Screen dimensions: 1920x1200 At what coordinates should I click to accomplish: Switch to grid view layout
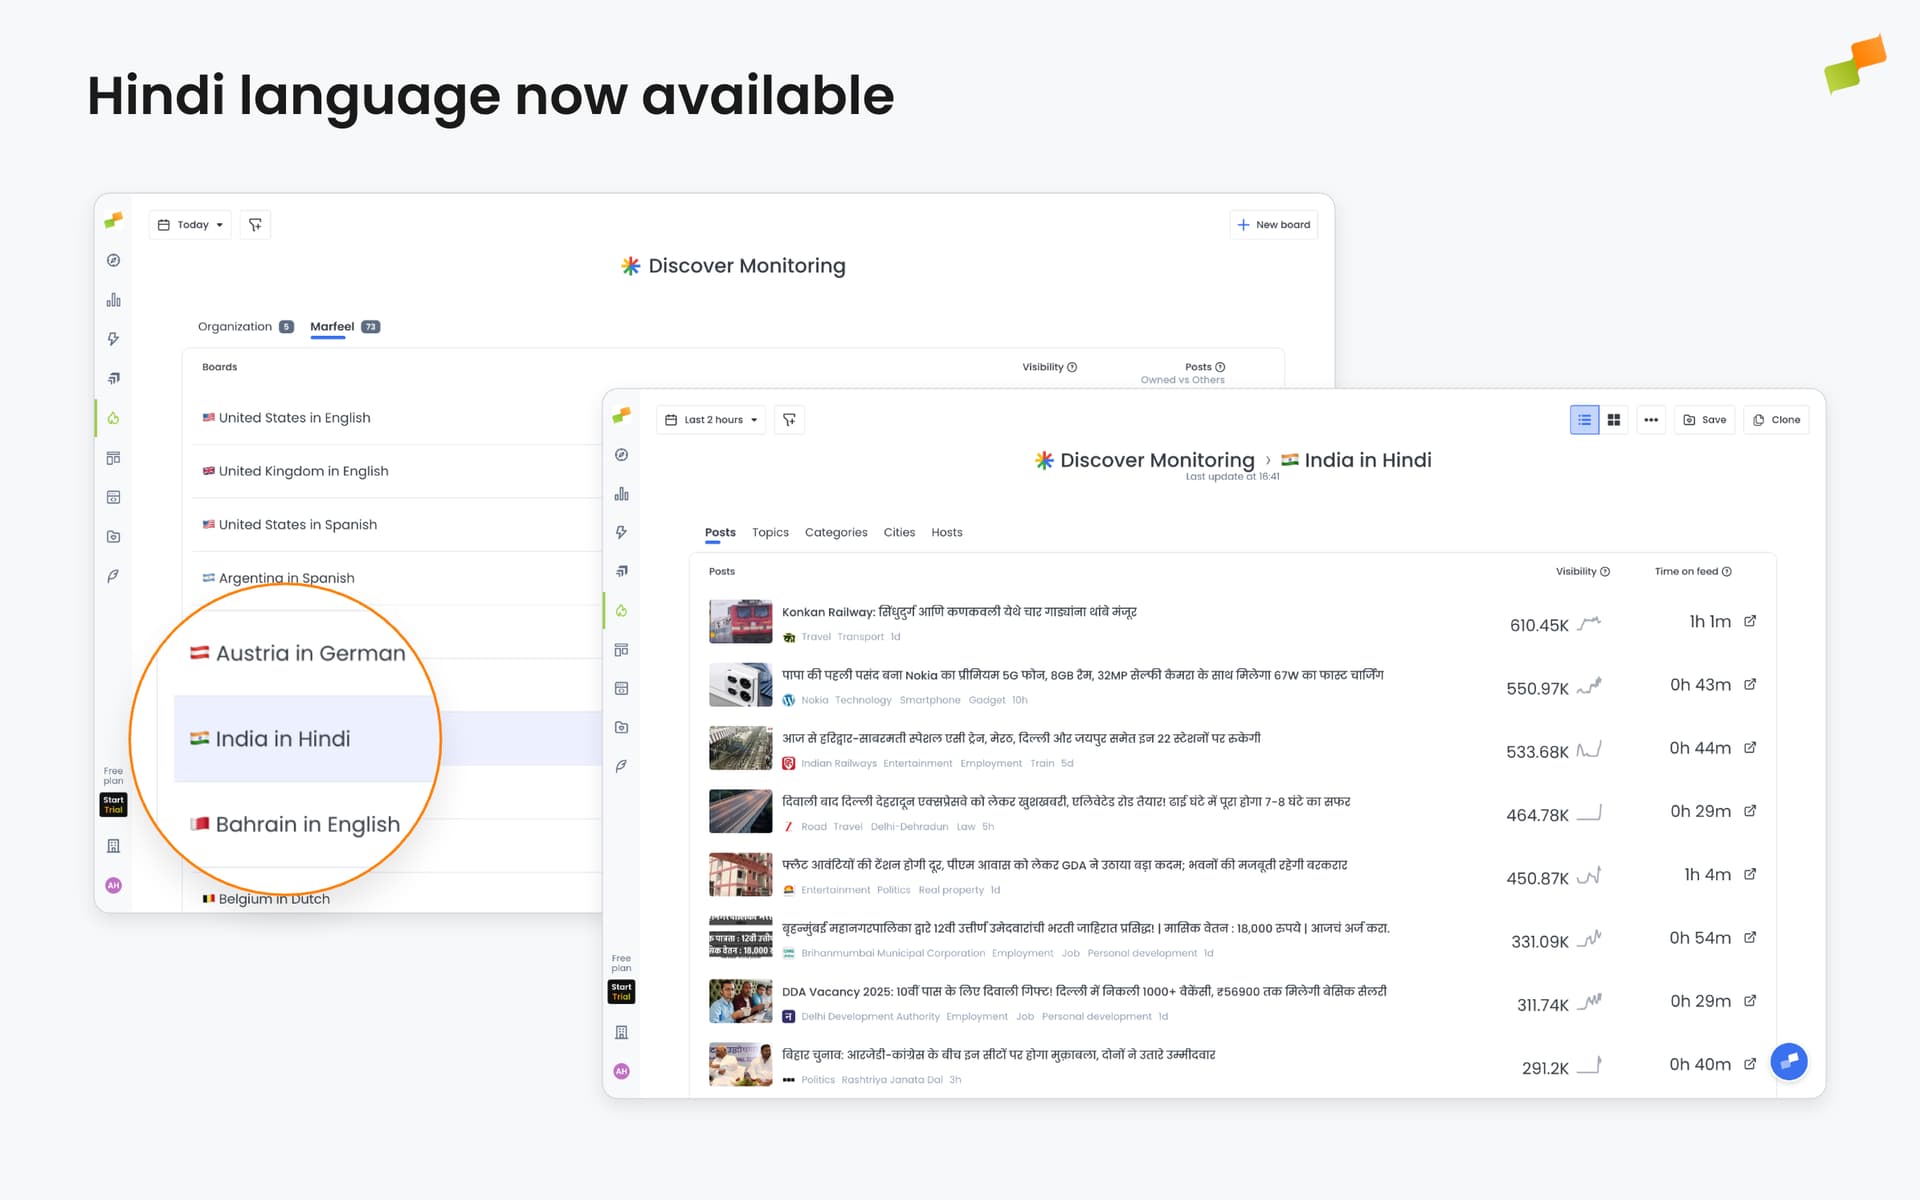tap(1613, 420)
